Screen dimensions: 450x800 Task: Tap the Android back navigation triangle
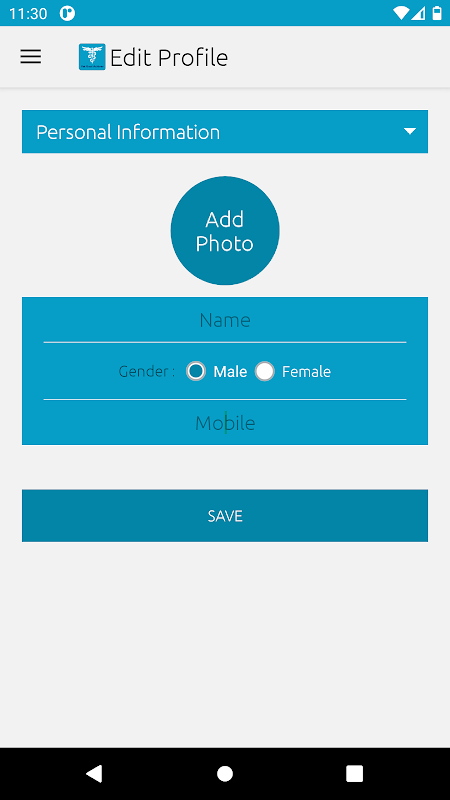[x=94, y=773]
